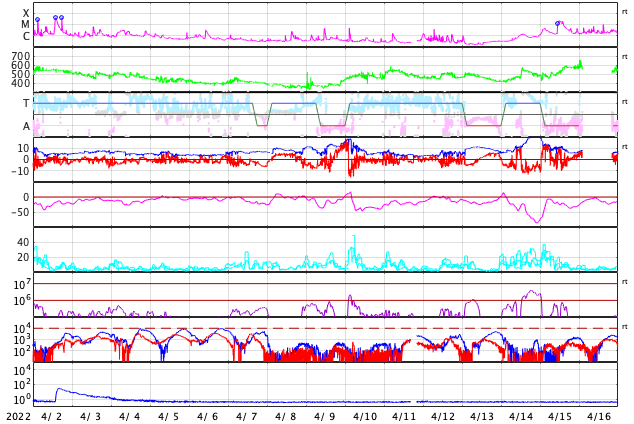Click the T sector axis label

tap(26, 103)
